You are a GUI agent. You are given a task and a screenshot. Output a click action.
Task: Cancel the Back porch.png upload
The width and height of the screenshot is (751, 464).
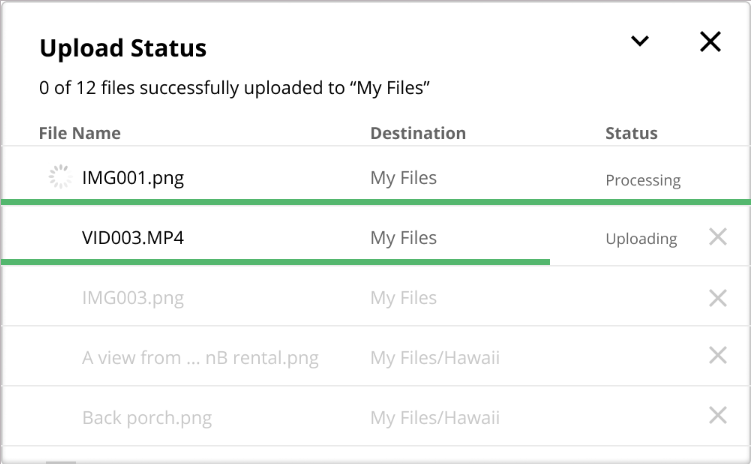point(717,416)
